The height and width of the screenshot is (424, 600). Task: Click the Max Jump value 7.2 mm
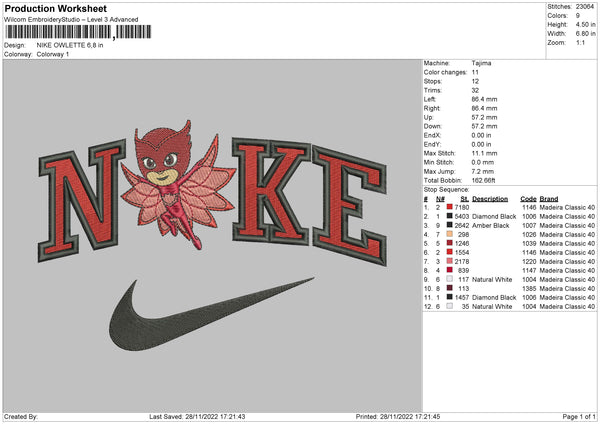[483, 171]
